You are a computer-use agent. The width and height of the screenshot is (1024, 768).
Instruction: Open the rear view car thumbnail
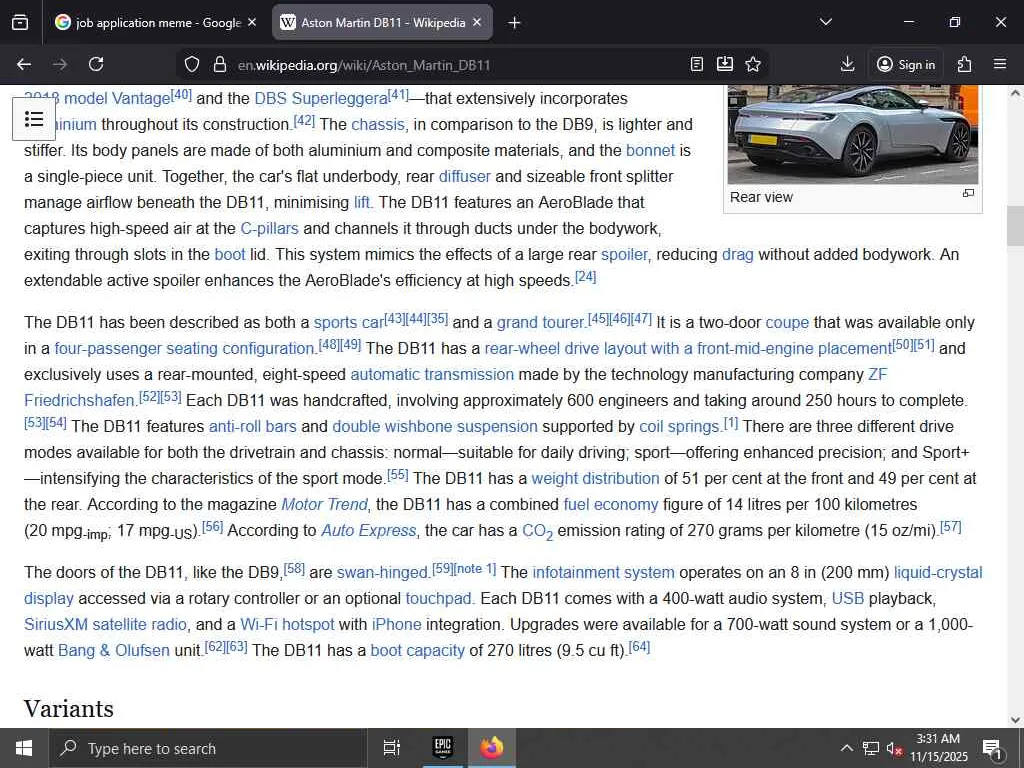[852, 135]
